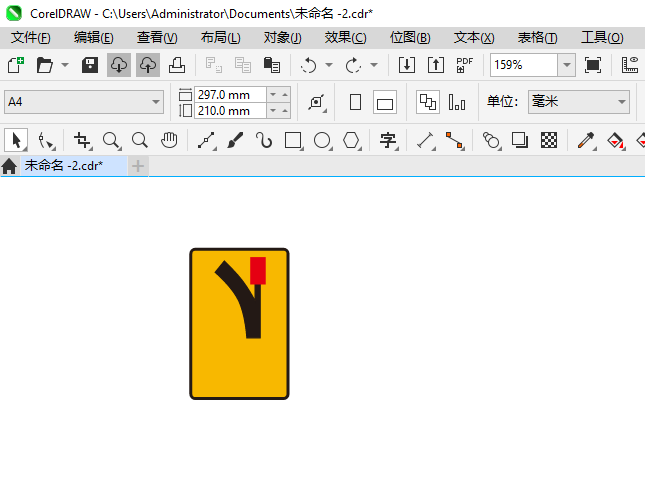Image resolution: width=645 pixels, height=483 pixels.
Task: Click the Import icon
Action: pyautogui.click(x=407, y=65)
